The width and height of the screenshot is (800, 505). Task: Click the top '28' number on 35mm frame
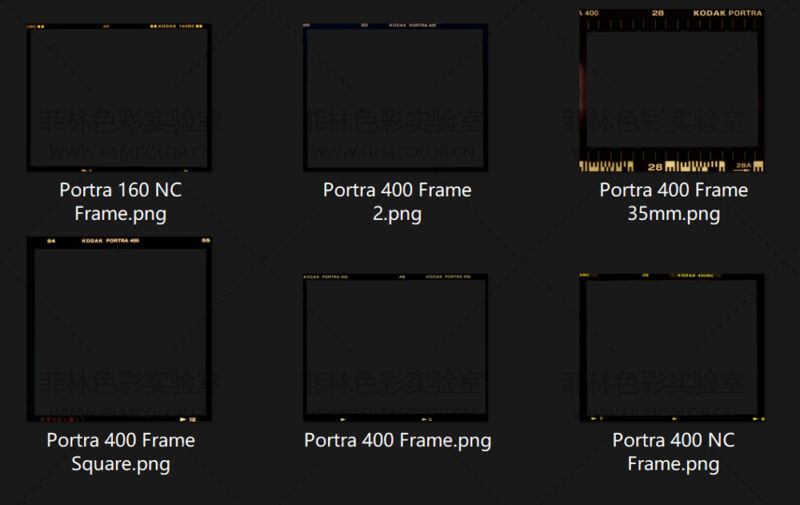pos(657,14)
